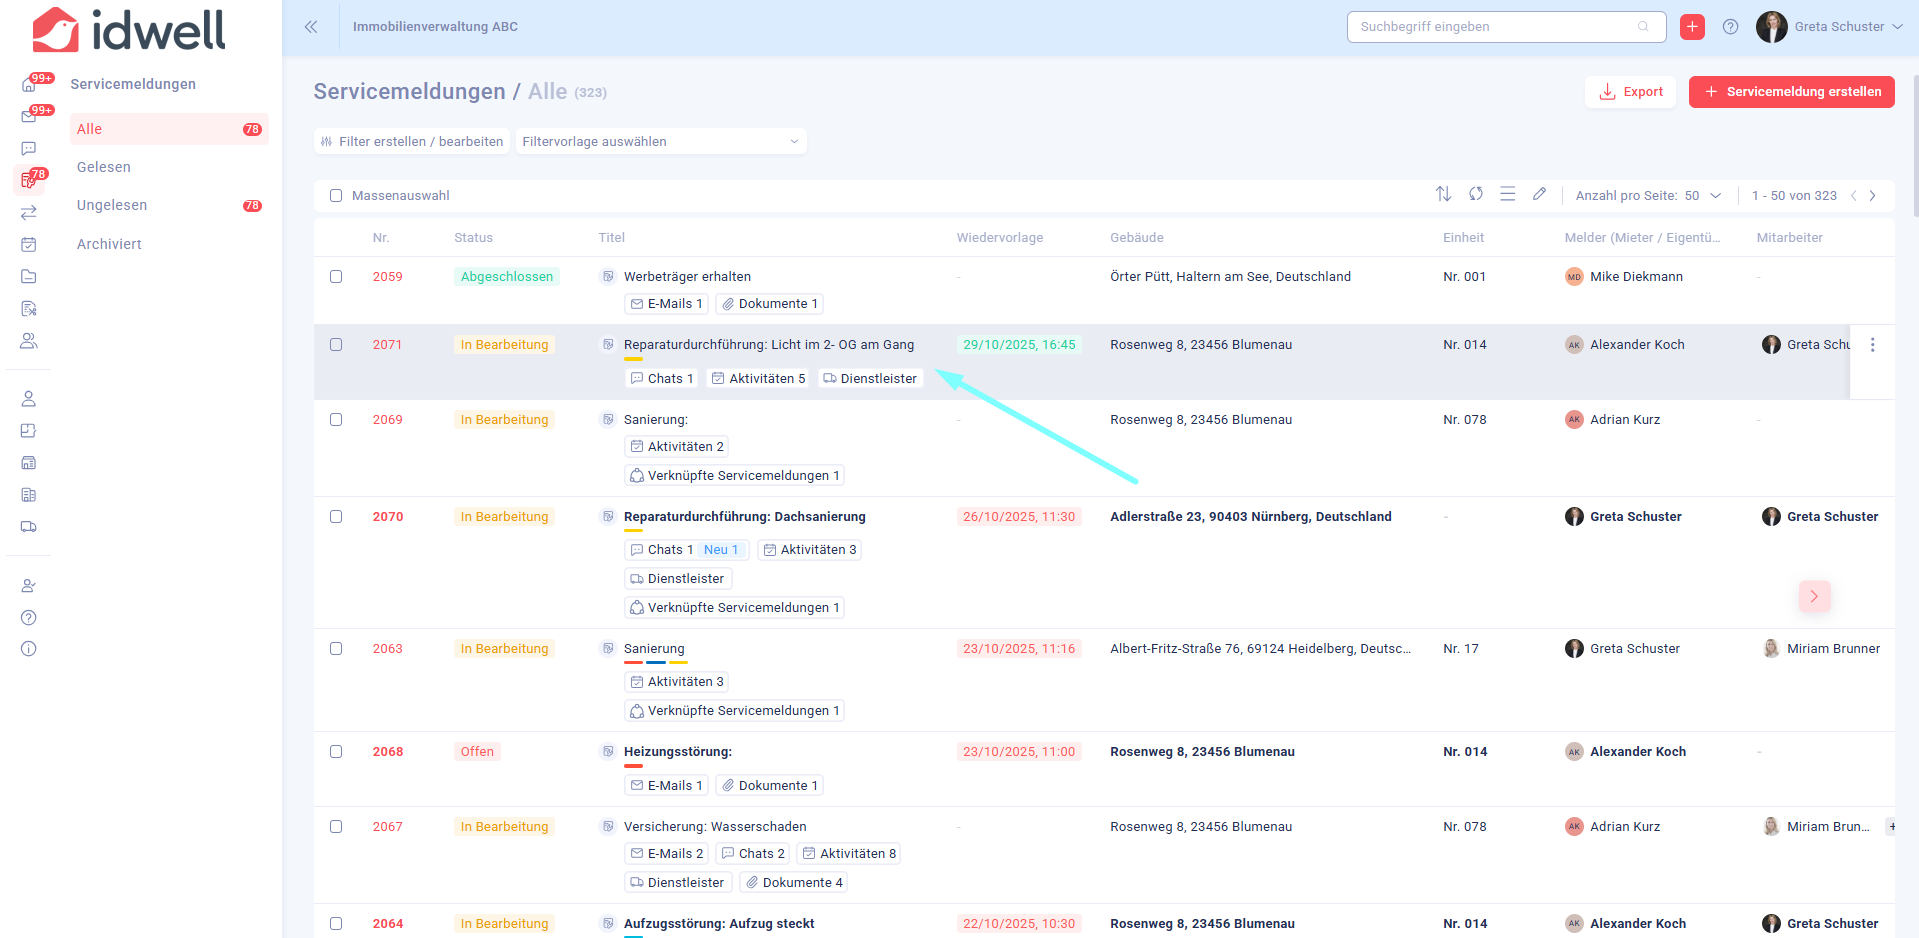The image size is (1919, 938).
Task: Select the checkbox for request 2059
Action: point(336,277)
